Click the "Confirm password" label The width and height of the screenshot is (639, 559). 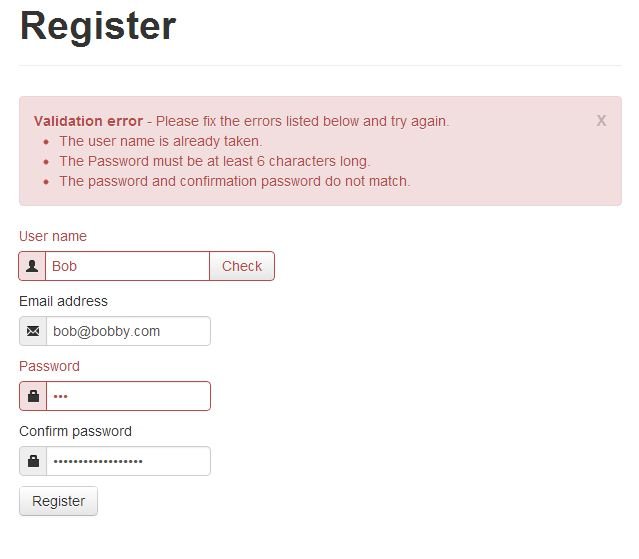click(x=75, y=431)
